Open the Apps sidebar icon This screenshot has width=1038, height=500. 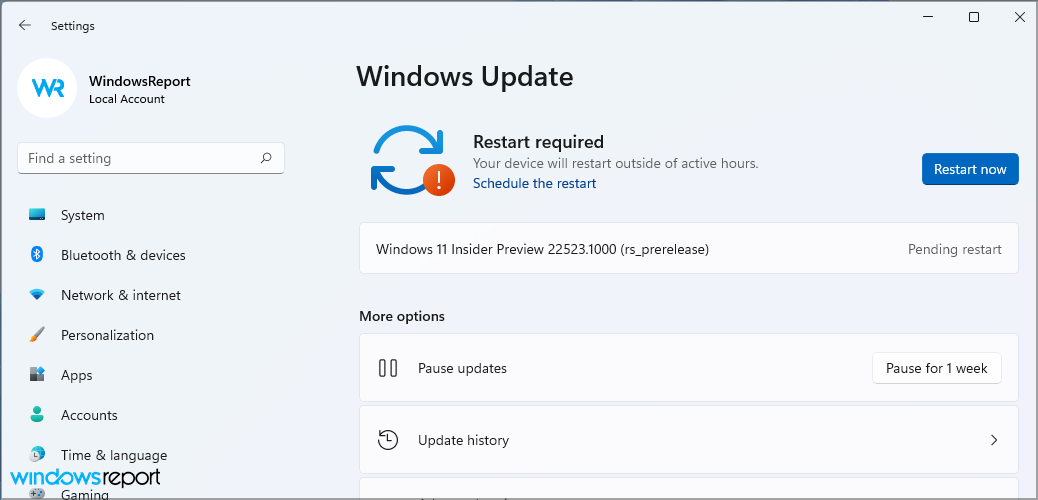click(x=37, y=374)
